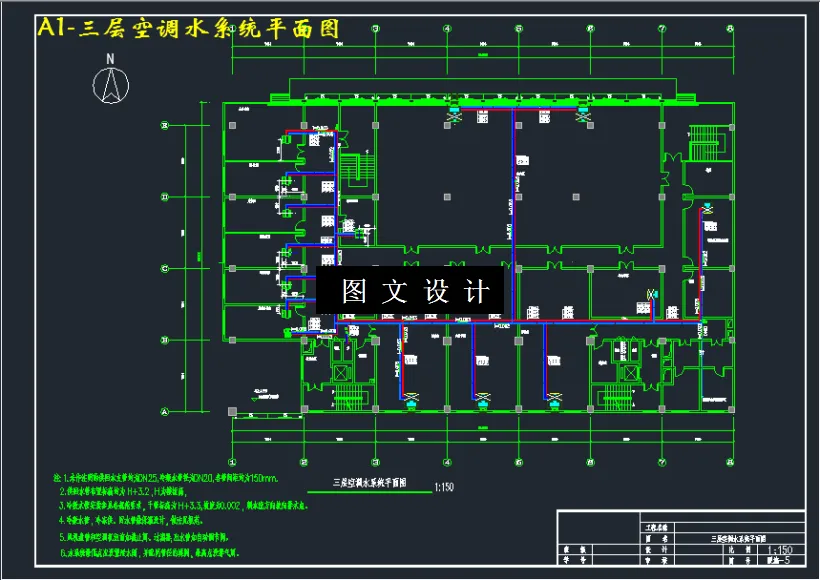Select the central vertical main water pipe

pos(513,214)
